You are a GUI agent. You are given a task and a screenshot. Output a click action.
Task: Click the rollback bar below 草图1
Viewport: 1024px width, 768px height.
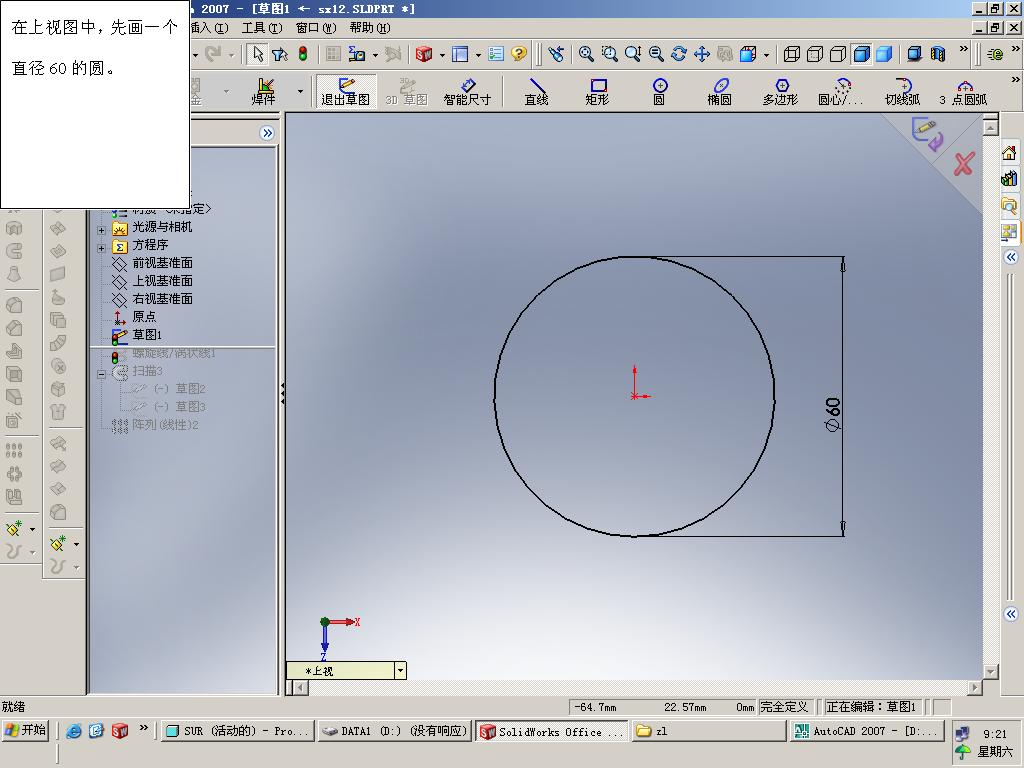[183, 346]
